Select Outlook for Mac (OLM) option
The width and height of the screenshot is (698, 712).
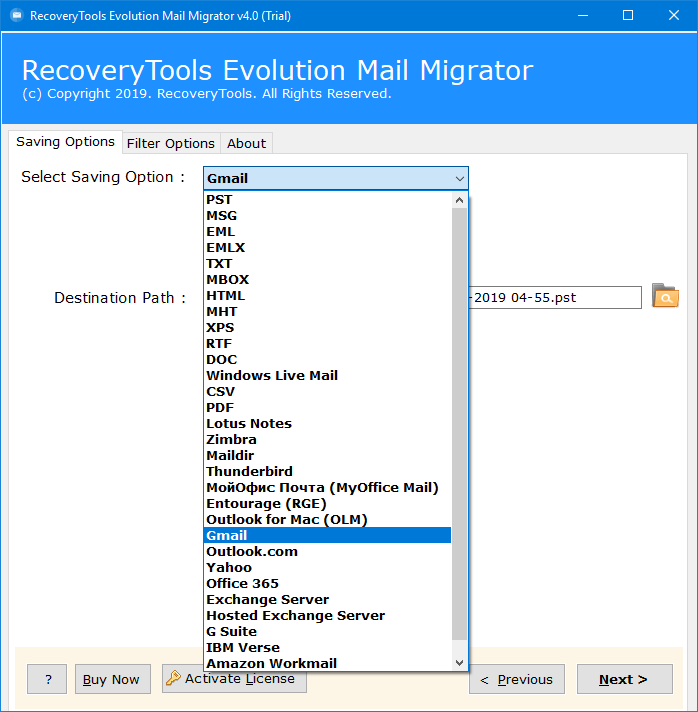click(x=328, y=519)
